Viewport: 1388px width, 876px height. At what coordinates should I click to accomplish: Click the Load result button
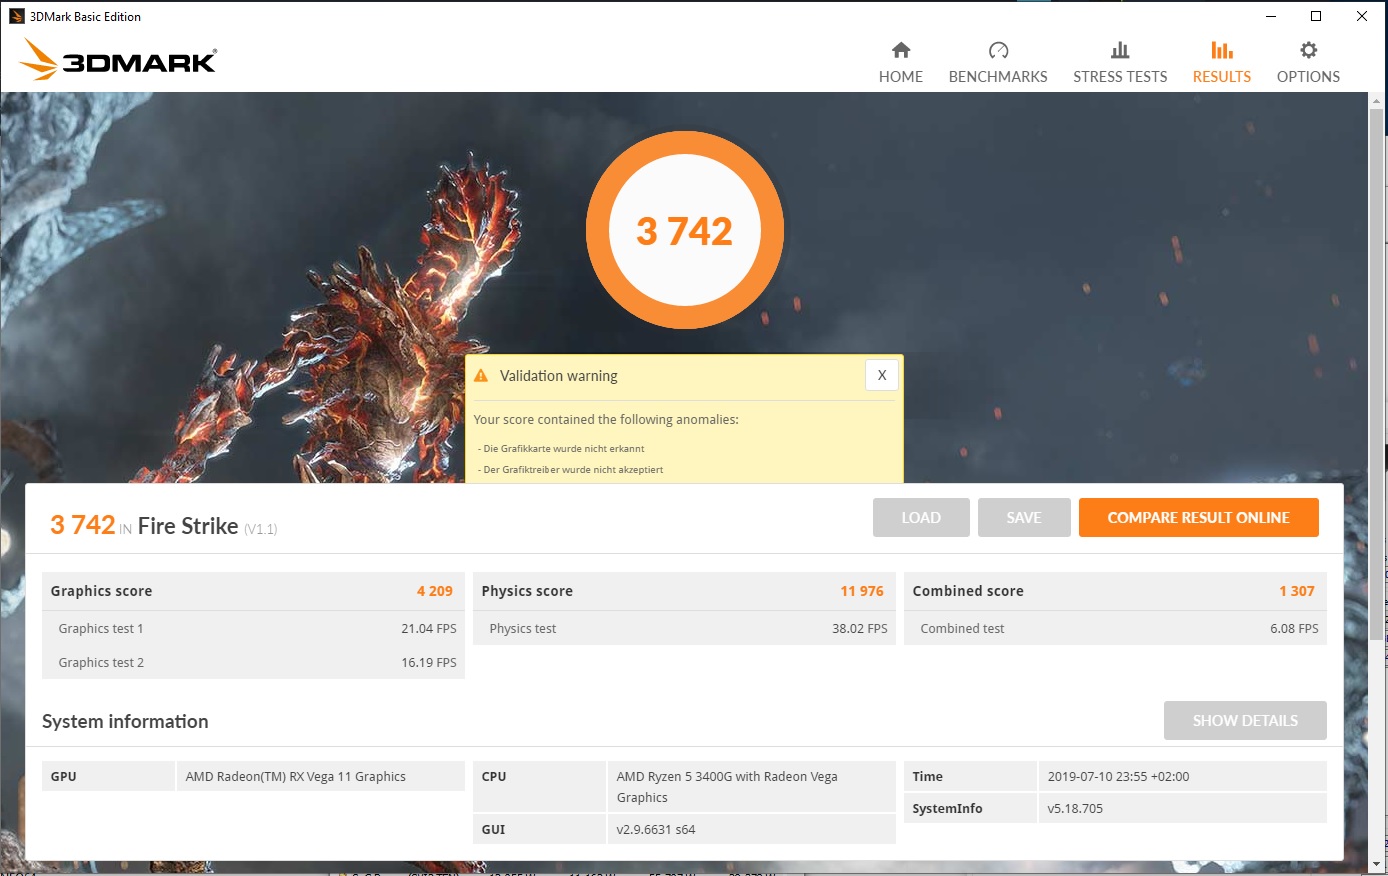point(921,517)
